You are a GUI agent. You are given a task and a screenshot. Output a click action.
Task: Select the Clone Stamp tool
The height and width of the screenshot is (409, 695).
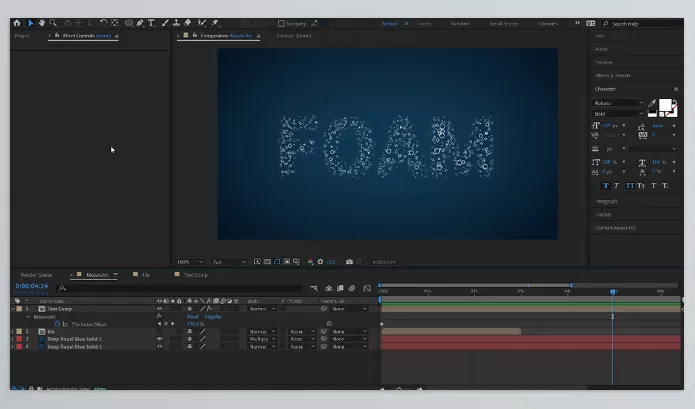click(x=176, y=23)
